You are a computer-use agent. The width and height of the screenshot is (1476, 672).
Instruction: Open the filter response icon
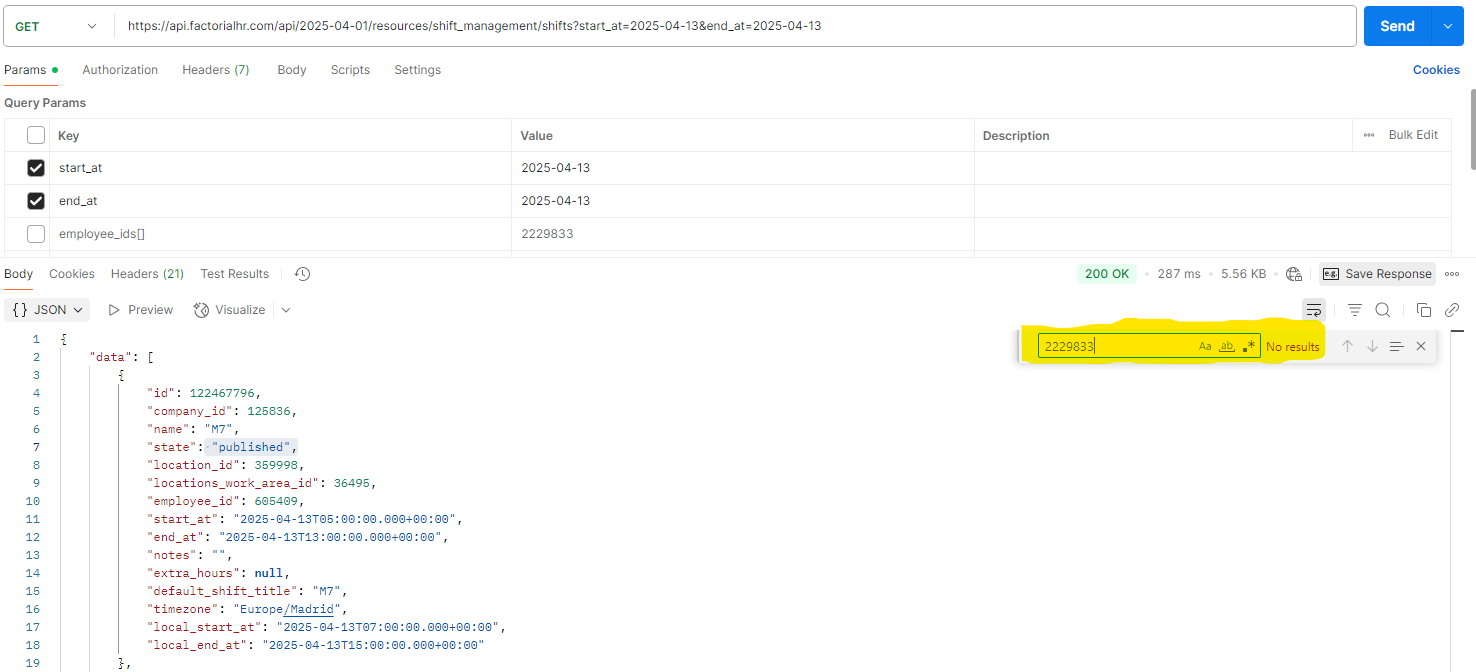1354,310
